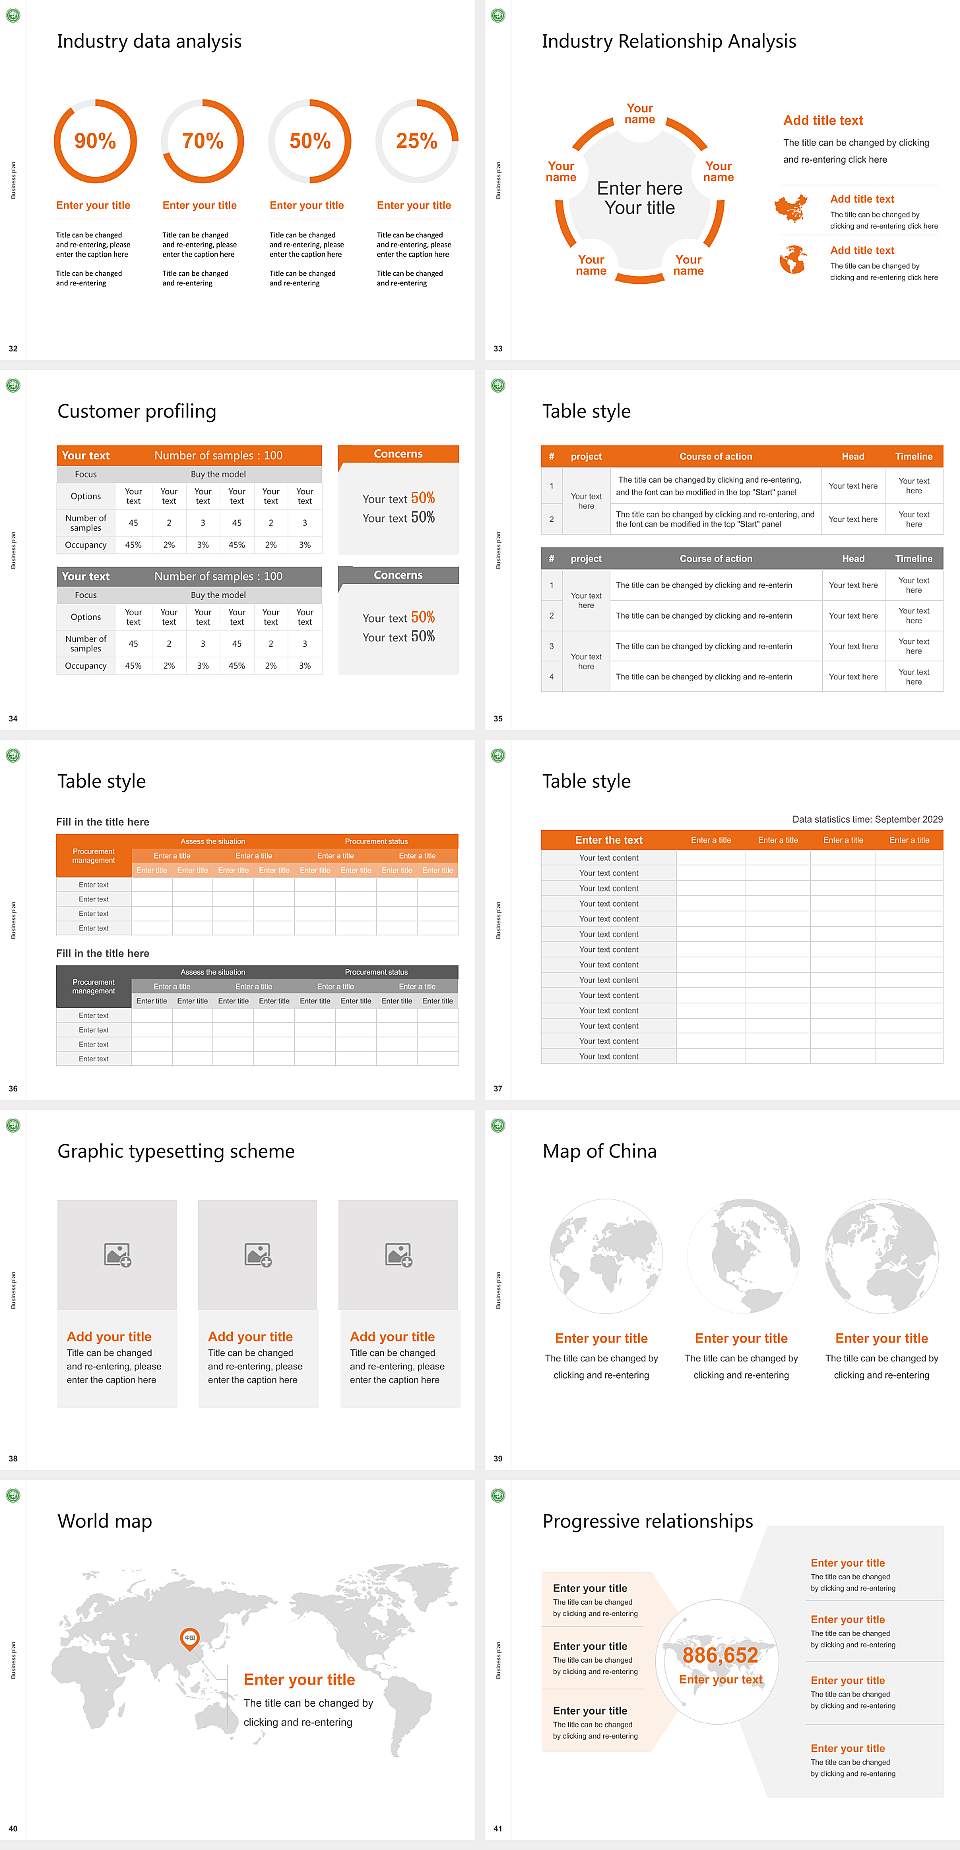Click orange 'Enter the text' table header
The width and height of the screenshot is (960, 1850).
pyautogui.click(x=609, y=840)
